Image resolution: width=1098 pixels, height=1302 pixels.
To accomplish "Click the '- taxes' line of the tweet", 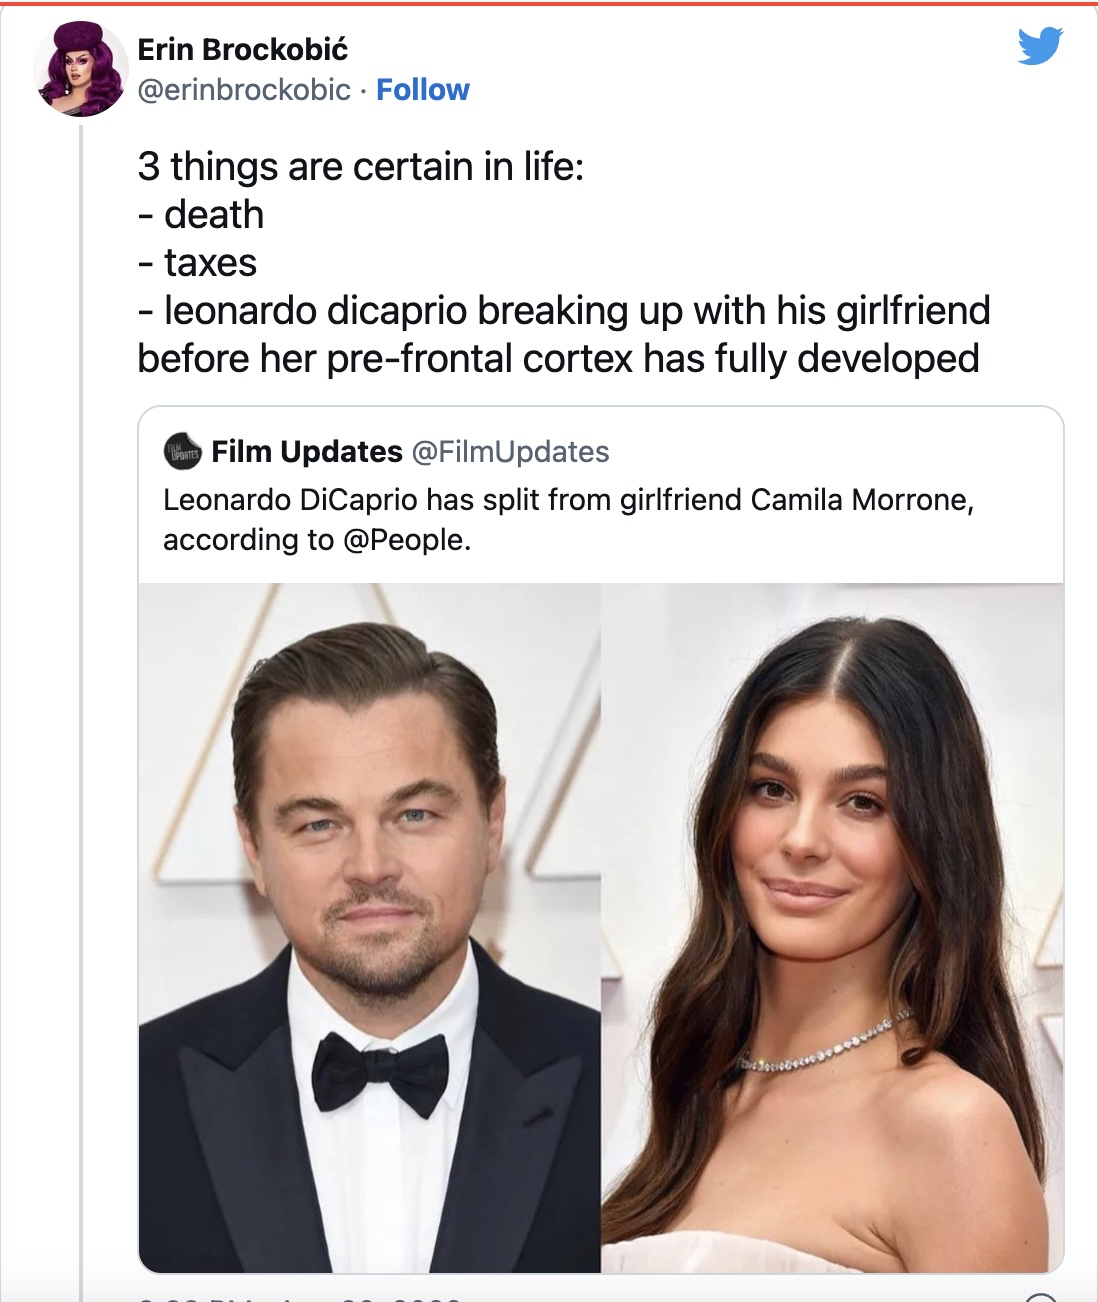I will coord(198,262).
